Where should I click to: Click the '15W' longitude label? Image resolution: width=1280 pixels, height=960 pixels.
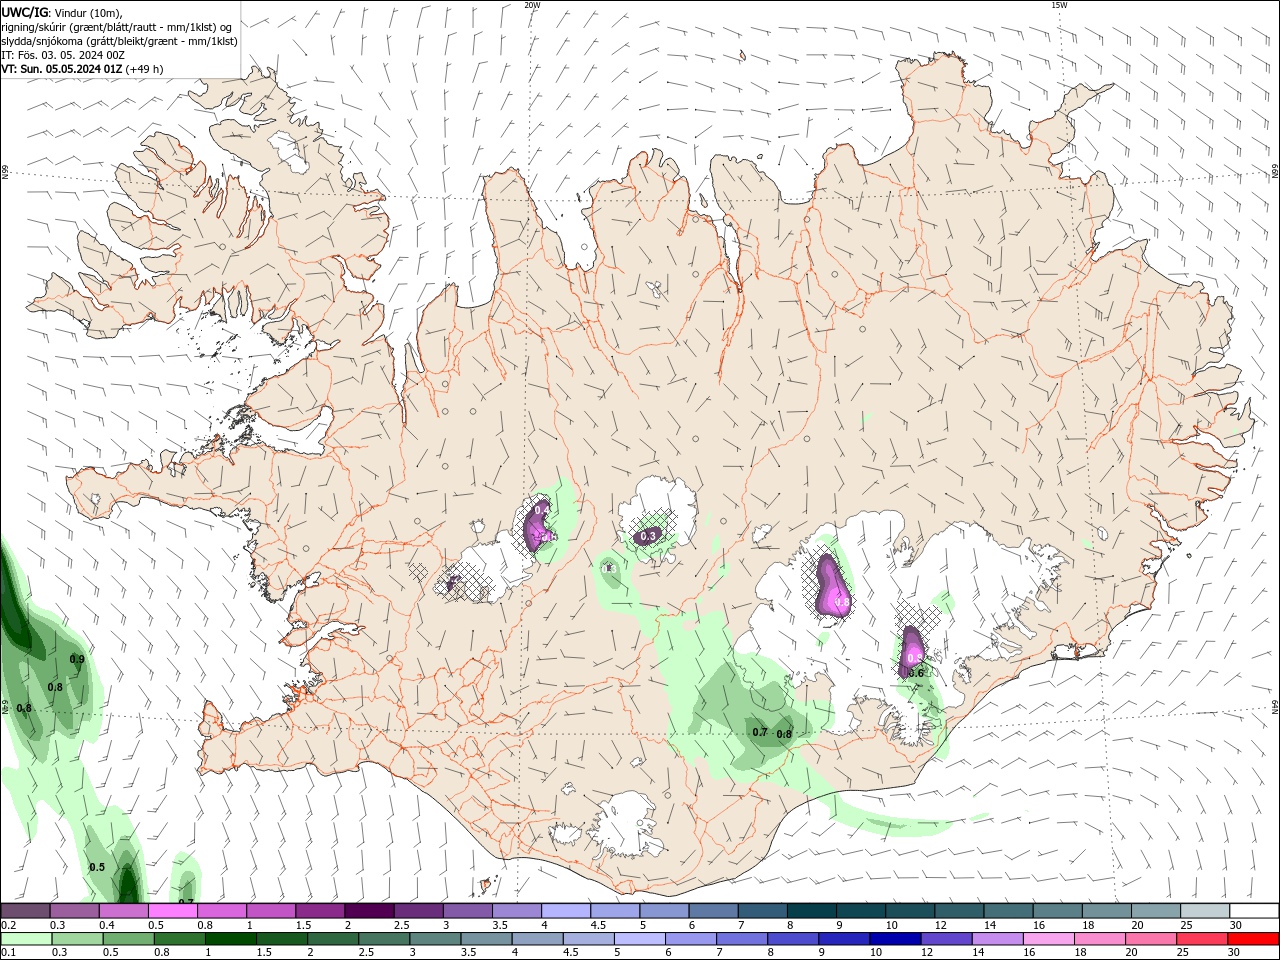(x=1059, y=5)
